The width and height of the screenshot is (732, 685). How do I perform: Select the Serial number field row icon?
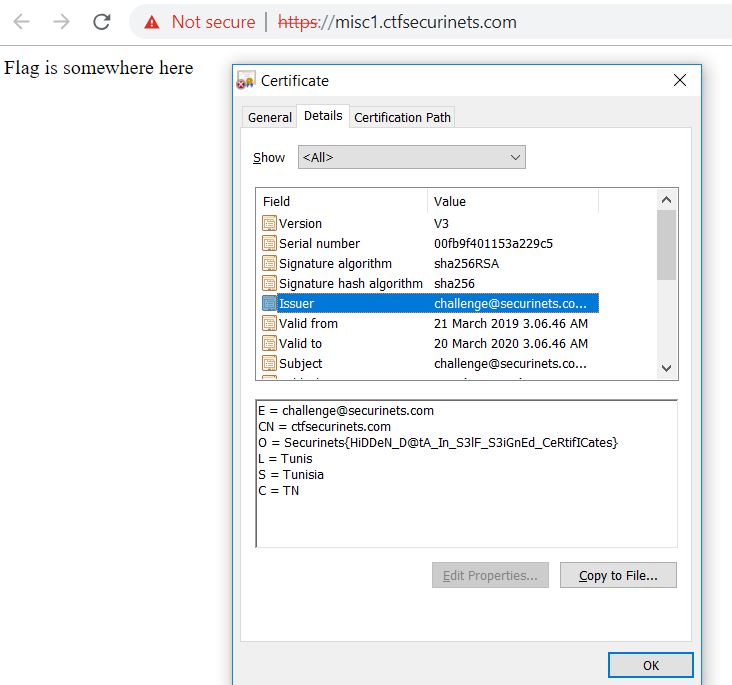[x=269, y=243]
